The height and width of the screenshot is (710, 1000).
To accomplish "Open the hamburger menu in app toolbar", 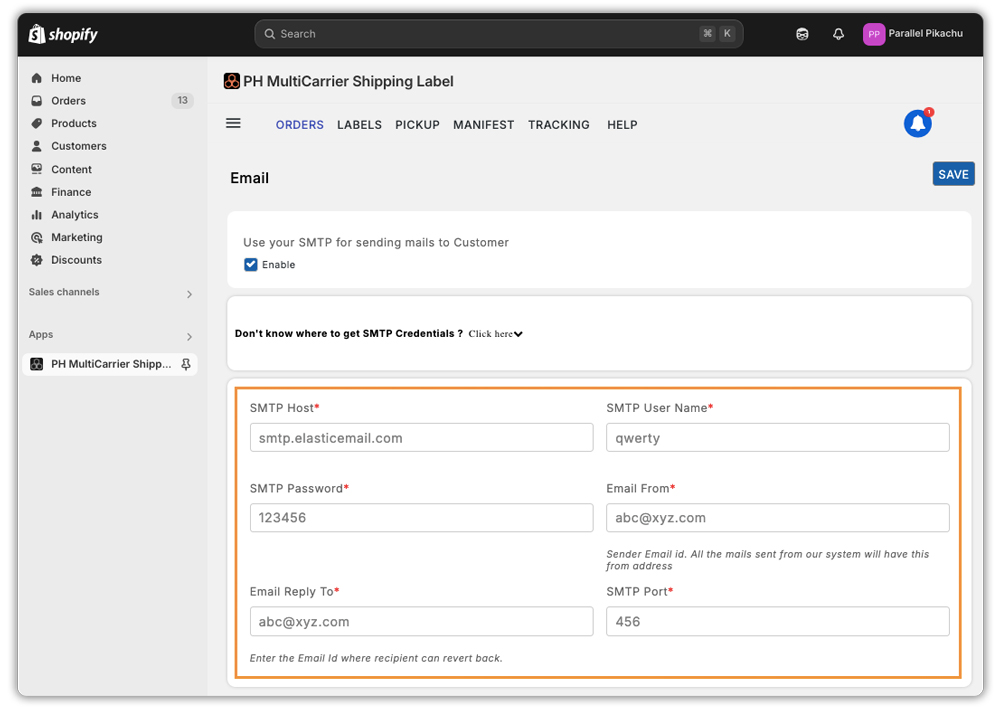I will pos(233,123).
